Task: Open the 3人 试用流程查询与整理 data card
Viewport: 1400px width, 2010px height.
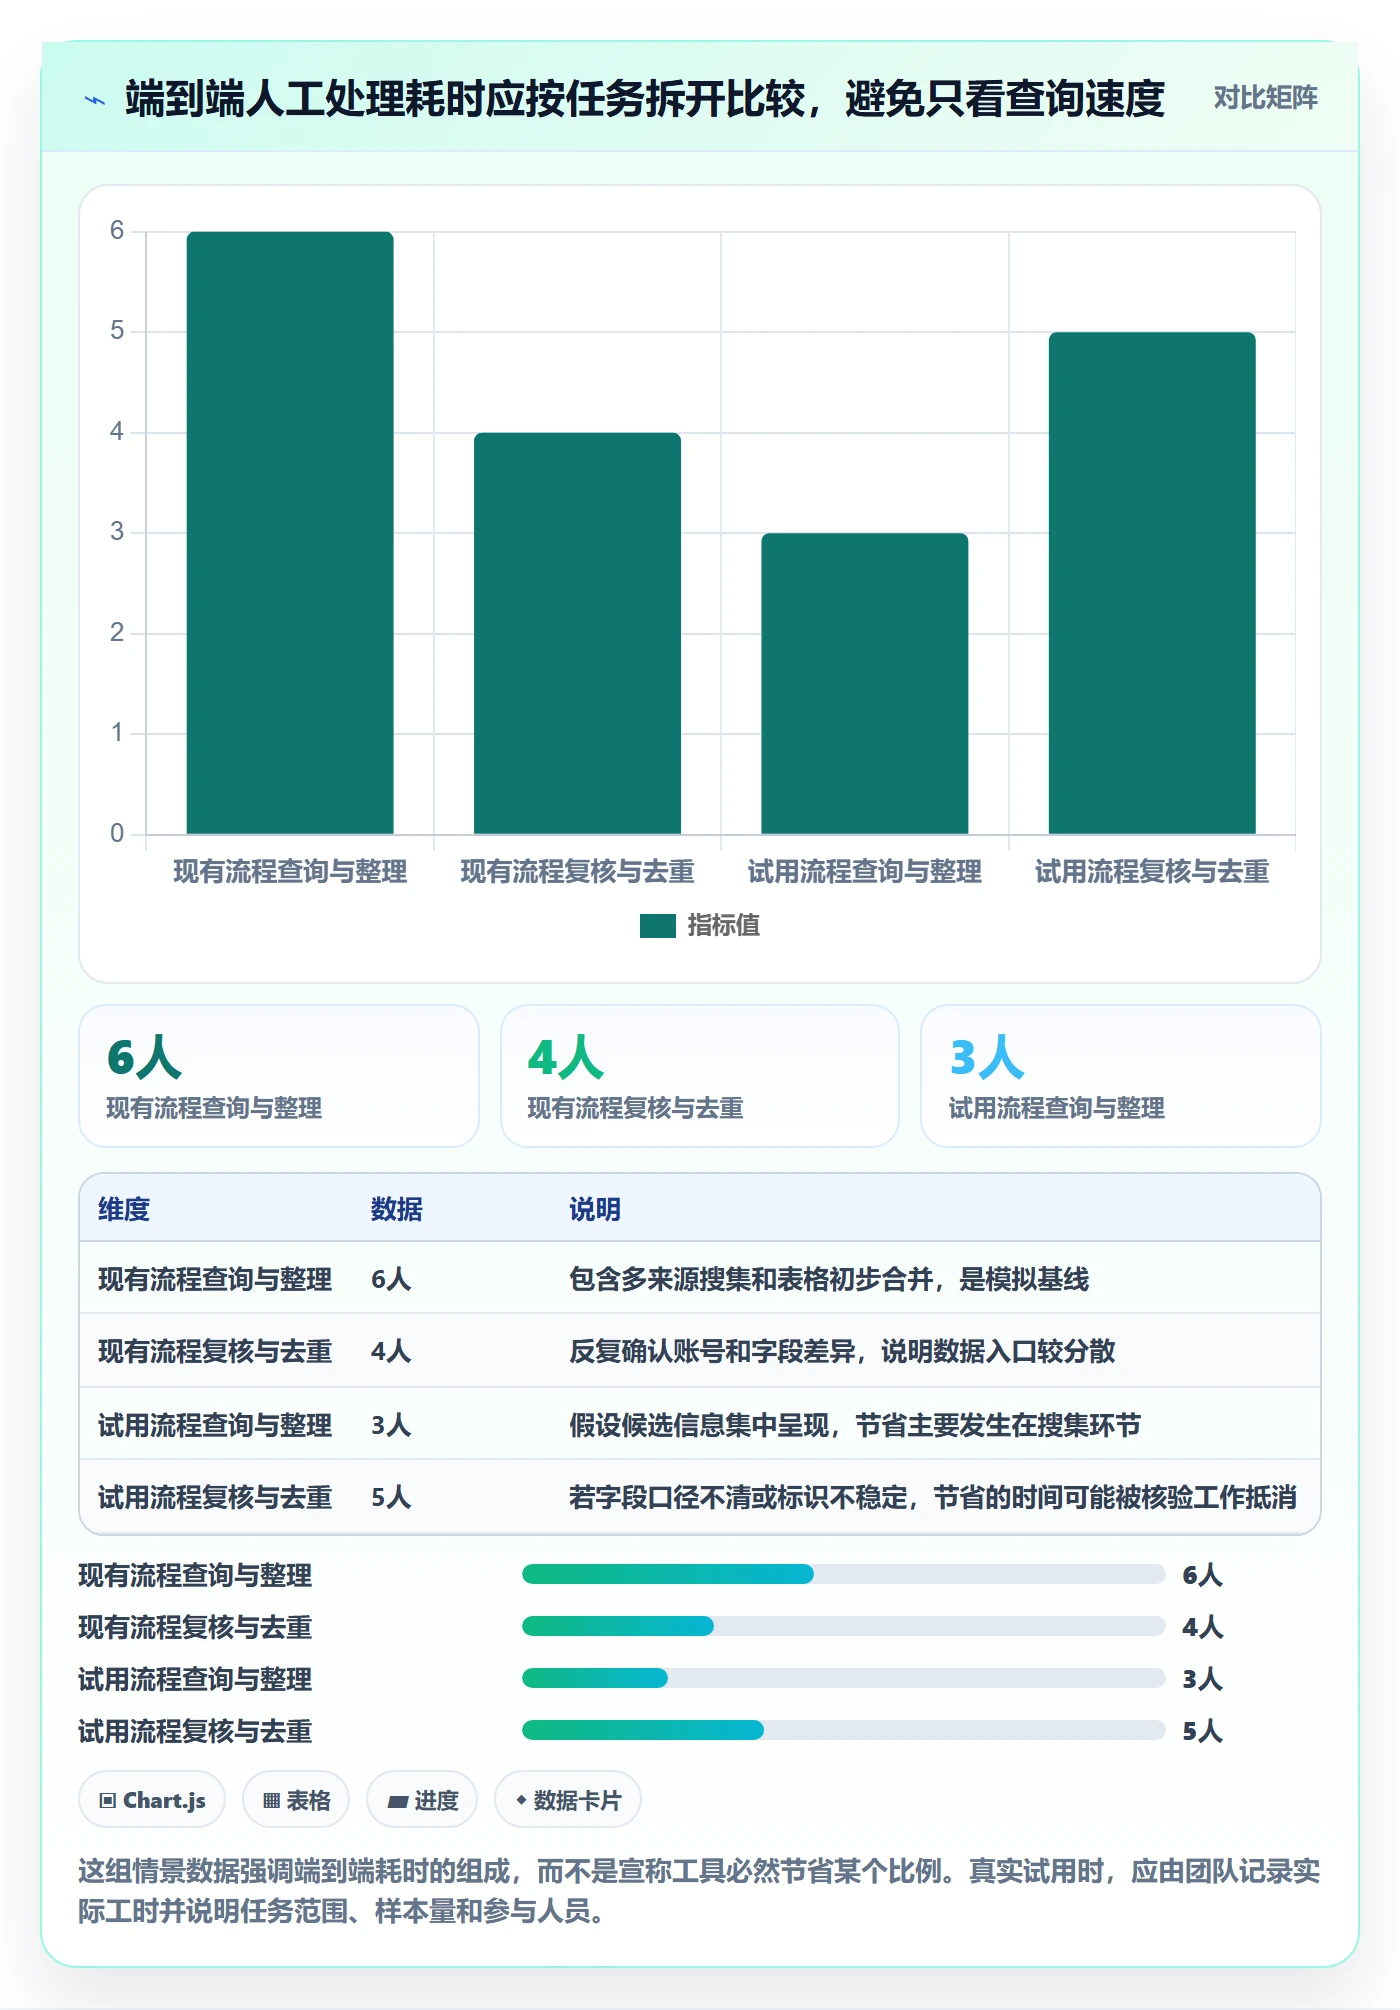Action: (1121, 1076)
